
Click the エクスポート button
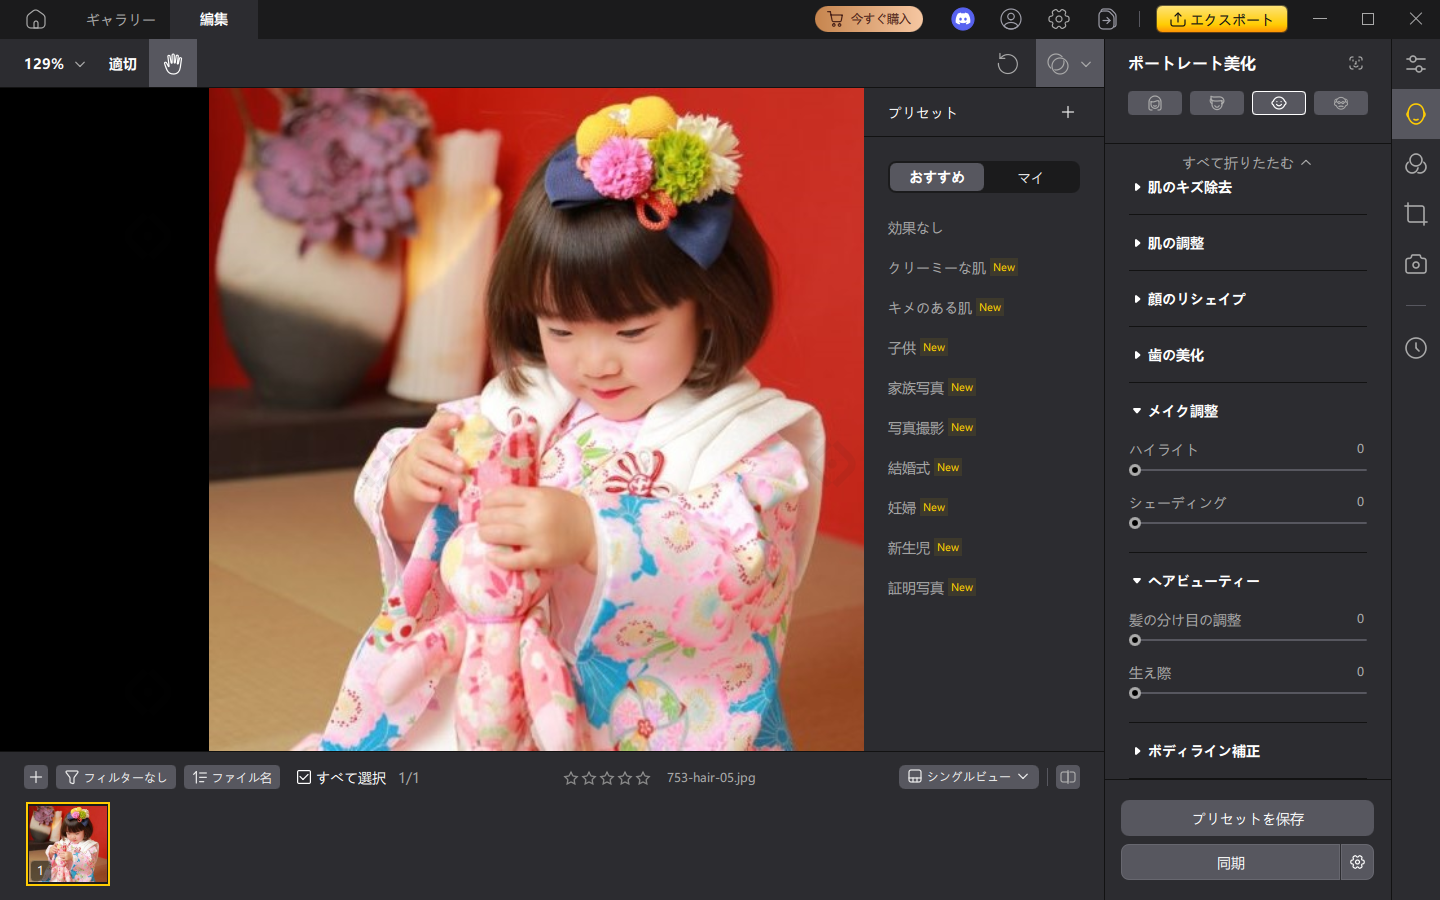pos(1221,18)
